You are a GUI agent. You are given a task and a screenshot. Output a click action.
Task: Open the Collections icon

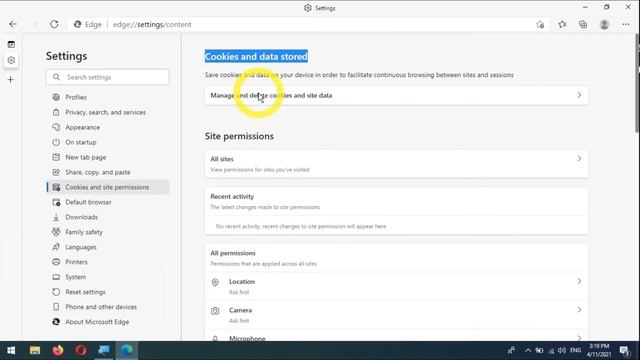(583, 24)
